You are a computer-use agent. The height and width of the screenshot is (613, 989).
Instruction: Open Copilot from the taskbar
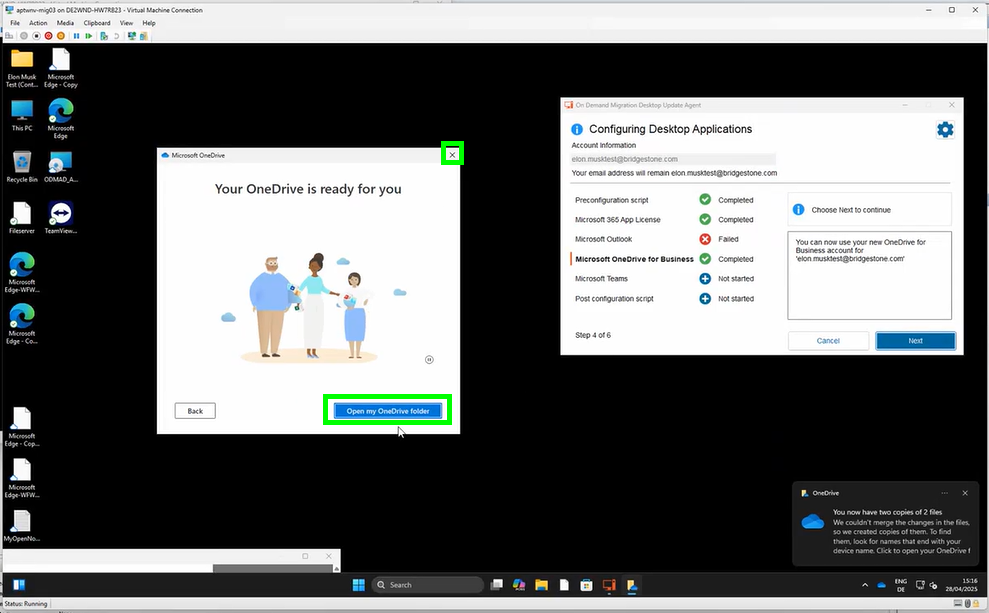519,585
